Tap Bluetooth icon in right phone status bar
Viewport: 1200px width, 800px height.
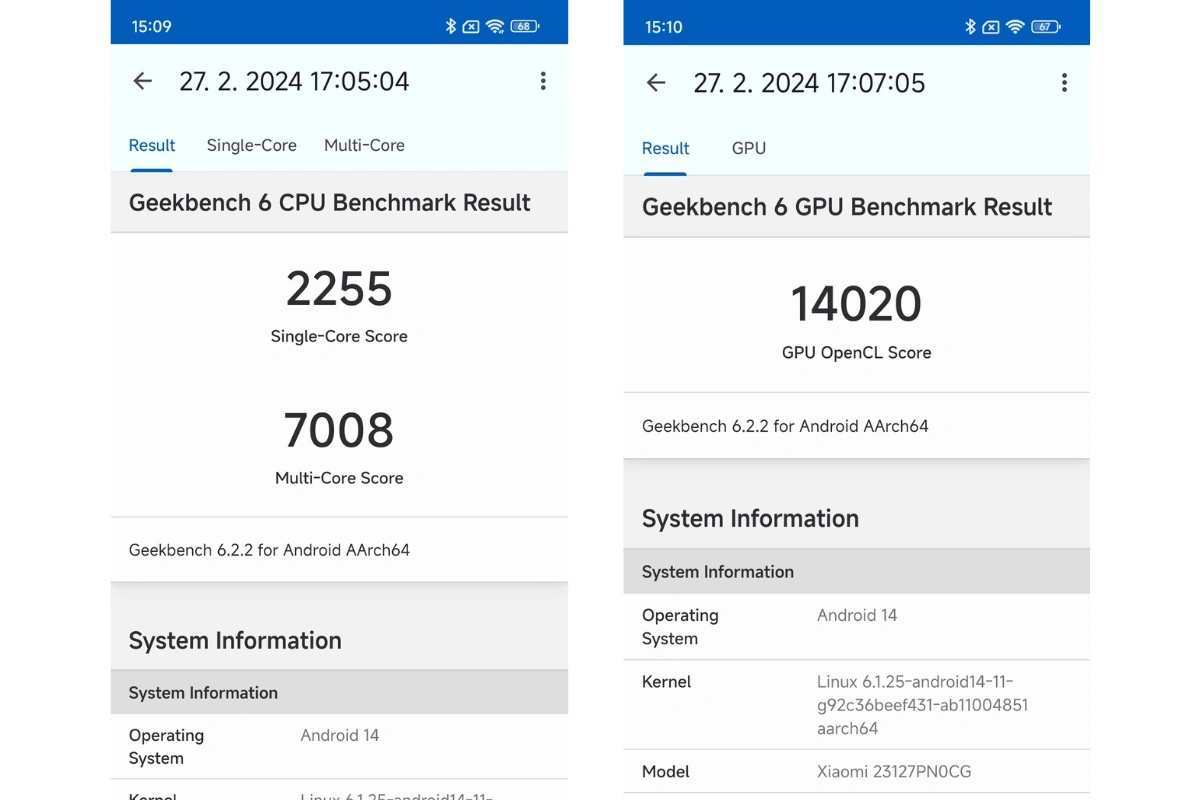[970, 27]
